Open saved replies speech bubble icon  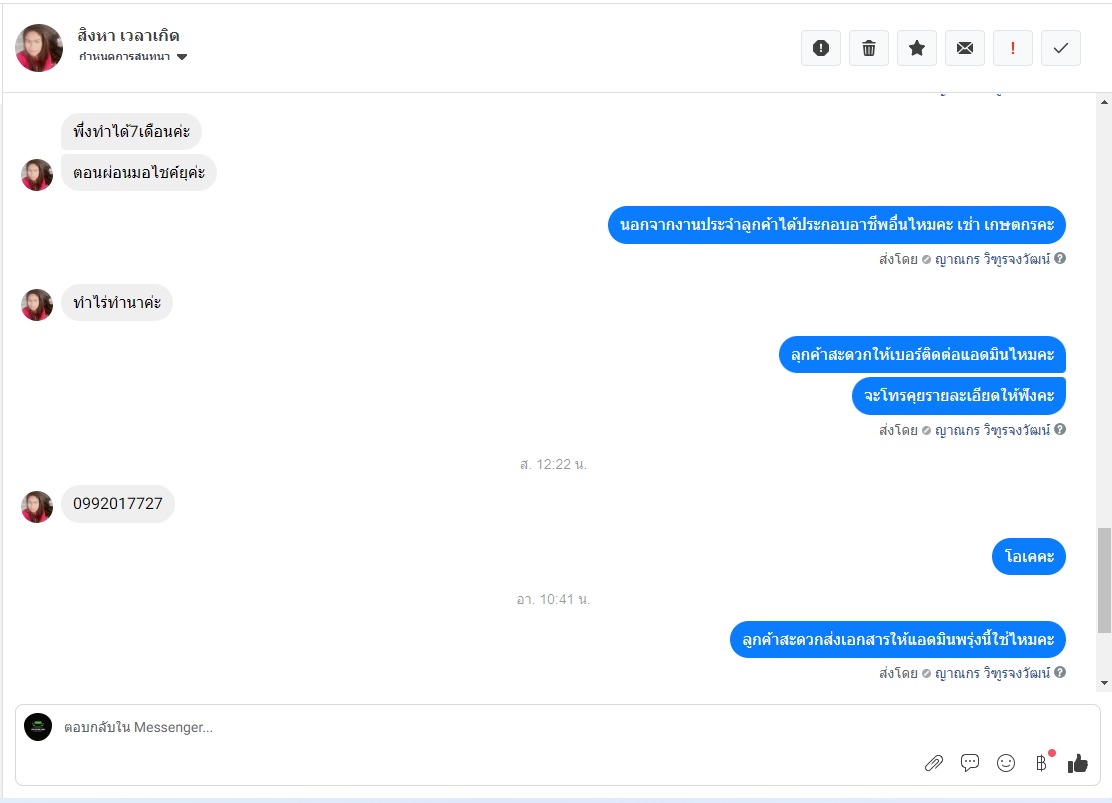[969, 763]
